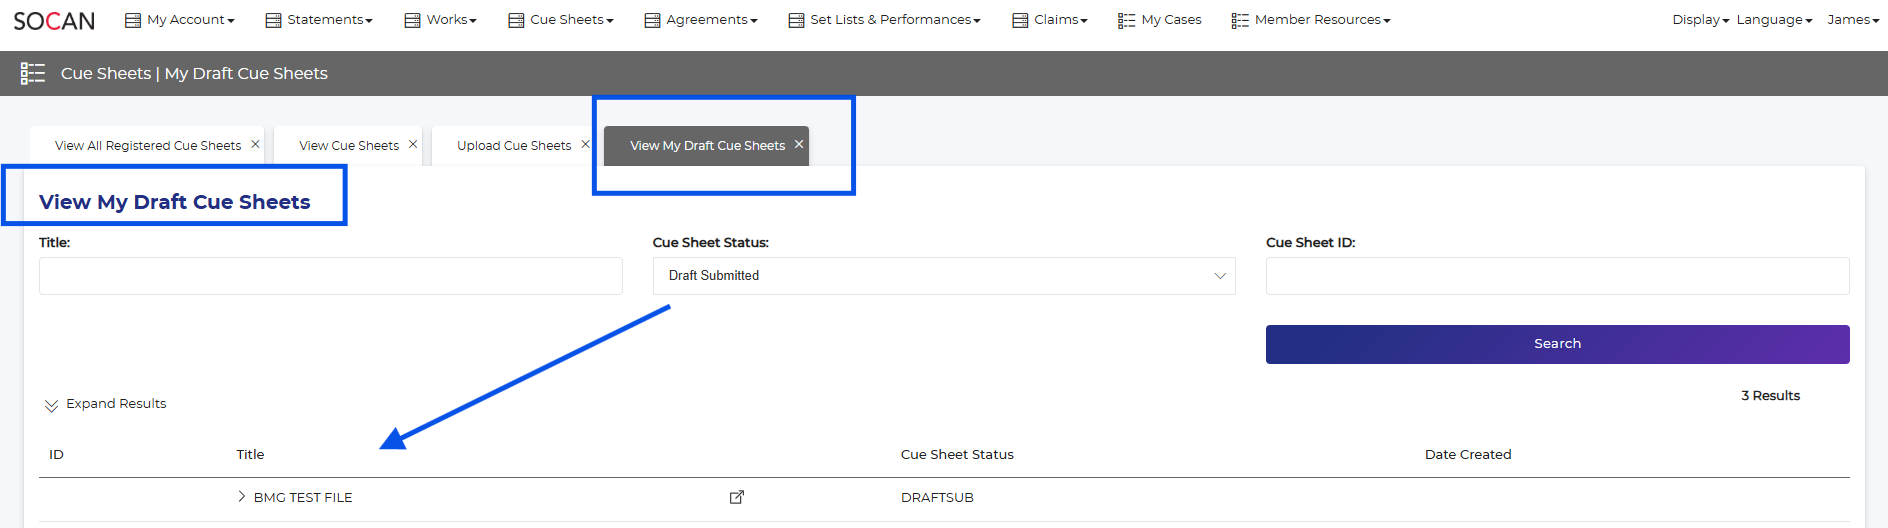
Task: Expand the BMG TEST FILE row
Action: [x=242, y=497]
